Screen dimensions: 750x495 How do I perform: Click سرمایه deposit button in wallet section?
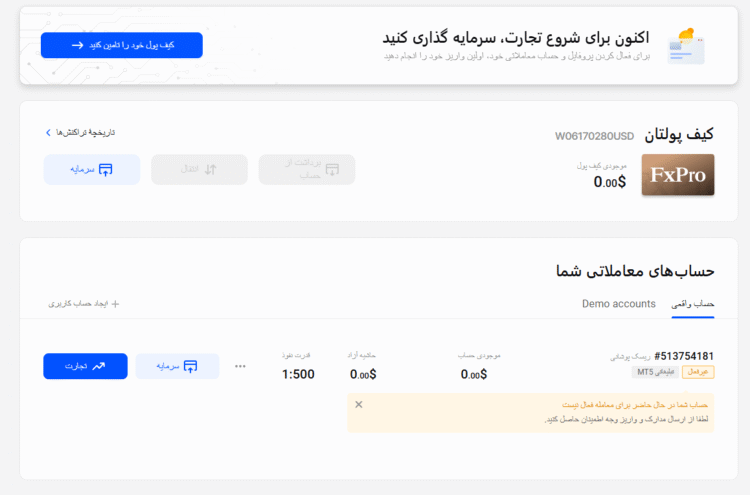tap(92, 169)
